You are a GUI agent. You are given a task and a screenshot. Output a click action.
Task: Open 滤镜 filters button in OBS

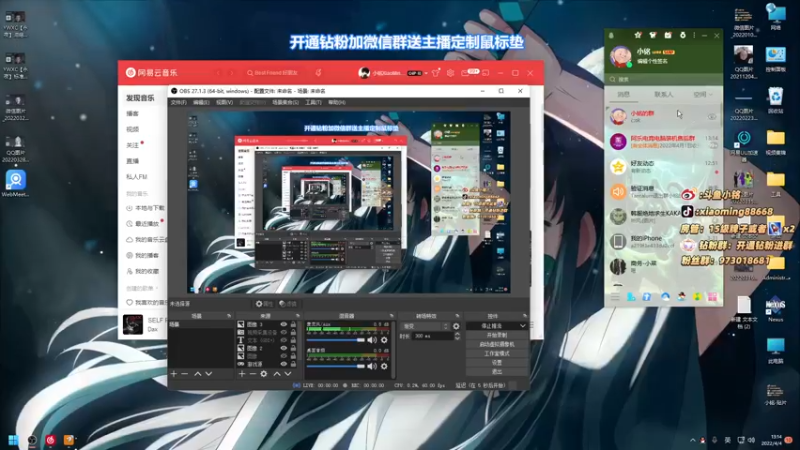click(288, 304)
